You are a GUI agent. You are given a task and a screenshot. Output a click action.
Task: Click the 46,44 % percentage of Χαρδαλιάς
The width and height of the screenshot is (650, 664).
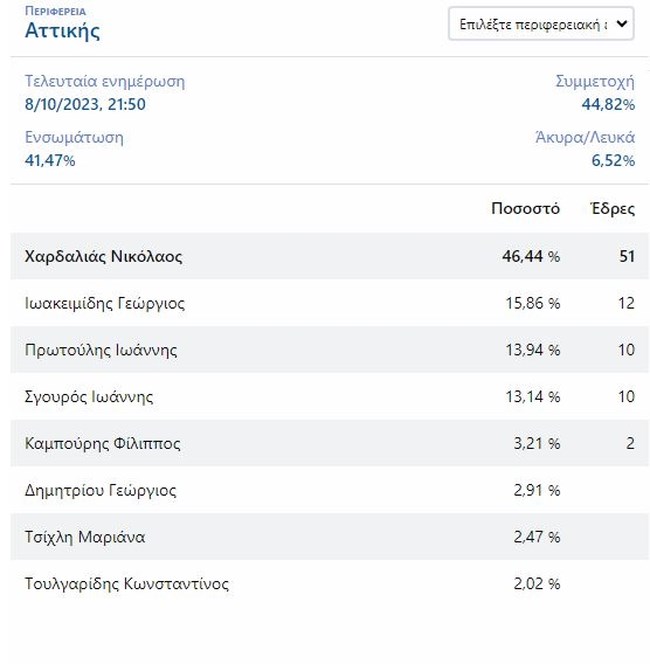pyautogui.click(x=531, y=256)
